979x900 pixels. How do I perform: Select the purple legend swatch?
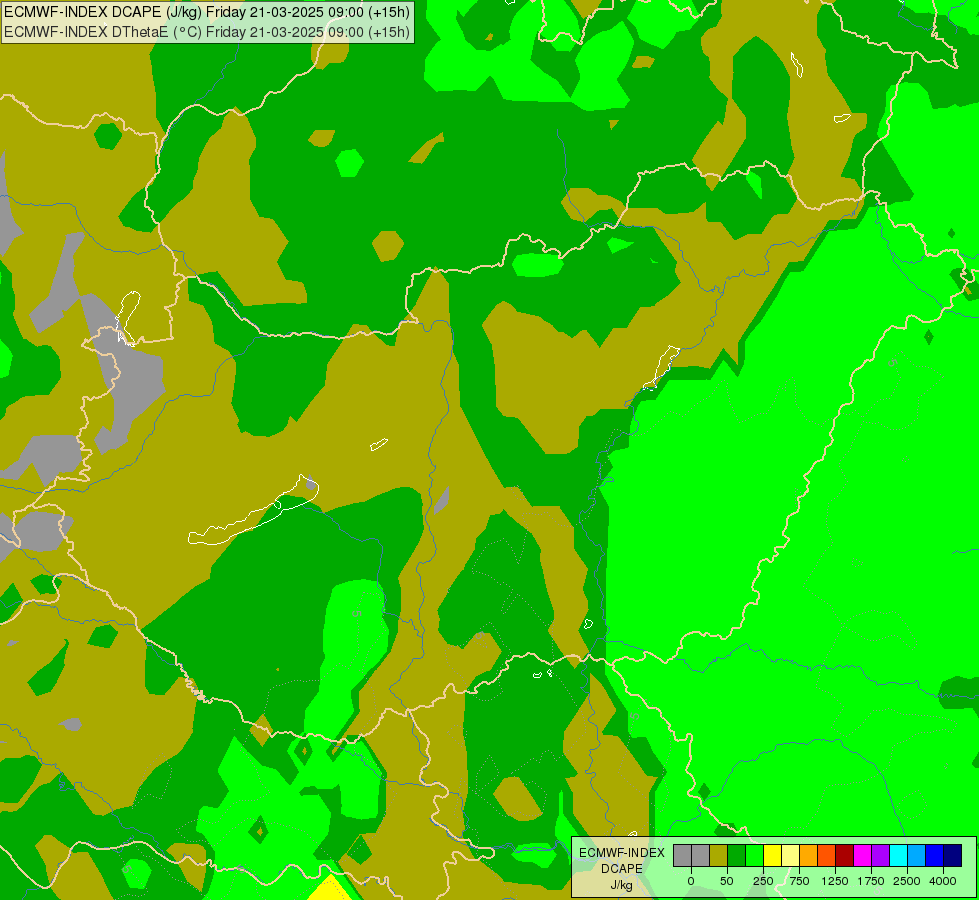[x=880, y=856]
